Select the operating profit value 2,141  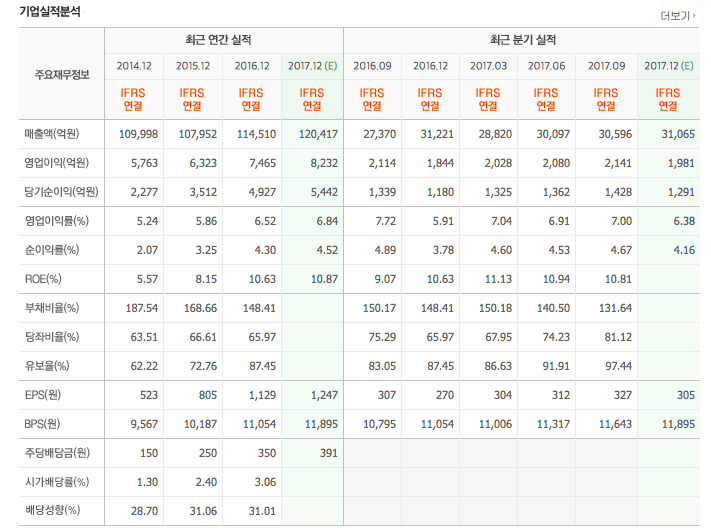(x=618, y=163)
